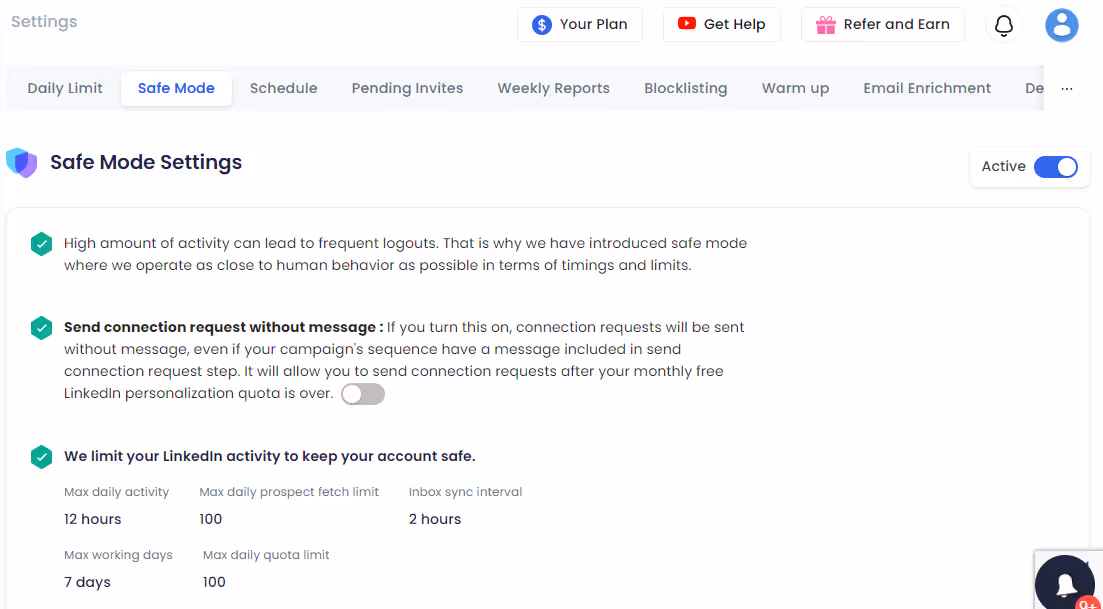The width and height of the screenshot is (1103, 609).
Task: Click the YouTube icon beside Get Help
Action: point(685,25)
